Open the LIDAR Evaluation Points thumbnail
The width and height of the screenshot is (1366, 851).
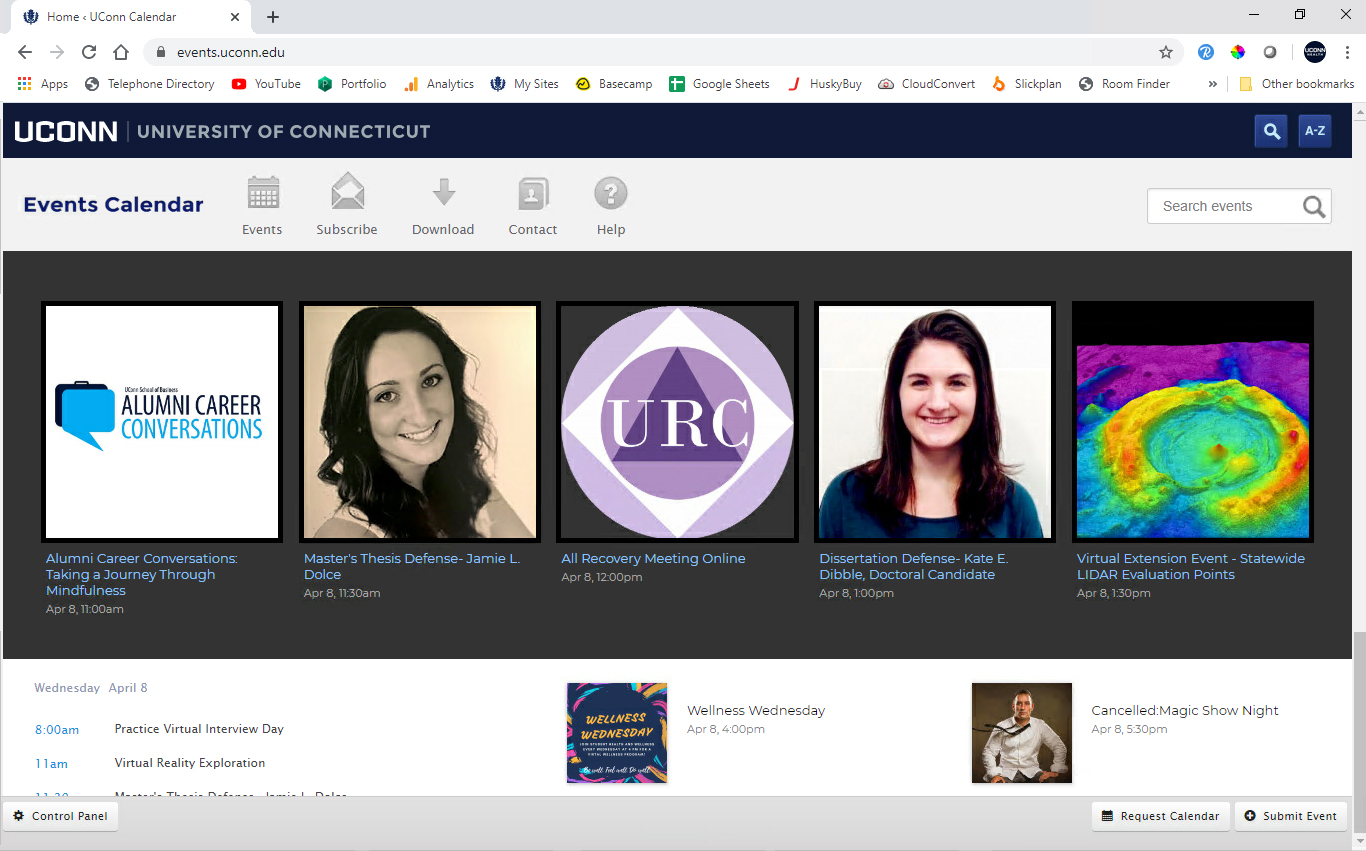[1193, 421]
